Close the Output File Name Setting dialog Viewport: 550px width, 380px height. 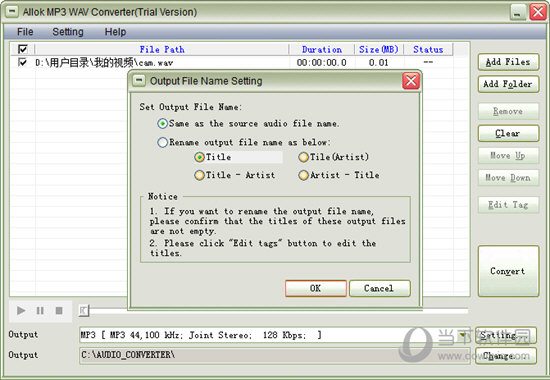(x=411, y=81)
